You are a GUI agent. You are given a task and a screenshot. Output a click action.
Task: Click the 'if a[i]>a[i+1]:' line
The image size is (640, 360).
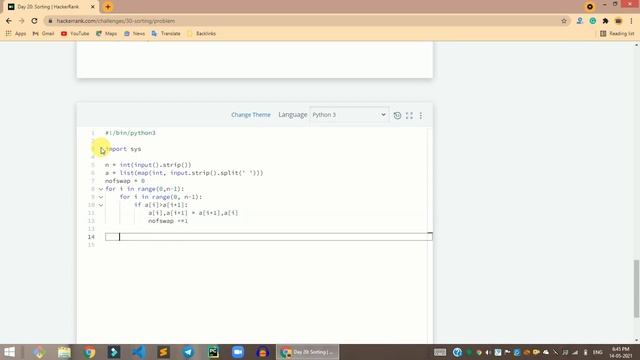click(161, 205)
